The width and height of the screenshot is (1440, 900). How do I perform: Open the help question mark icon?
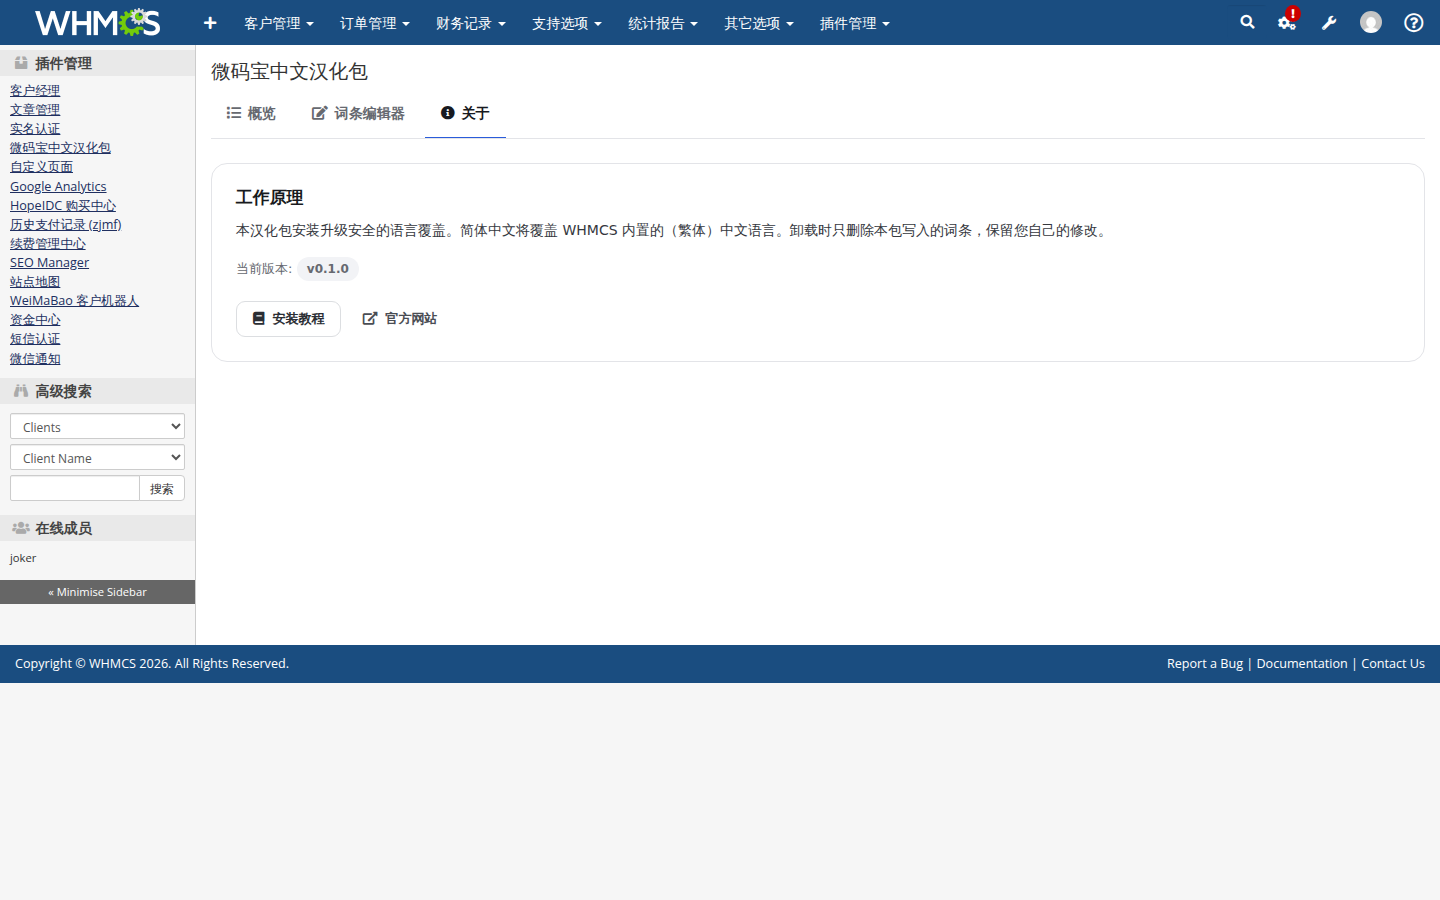point(1414,22)
